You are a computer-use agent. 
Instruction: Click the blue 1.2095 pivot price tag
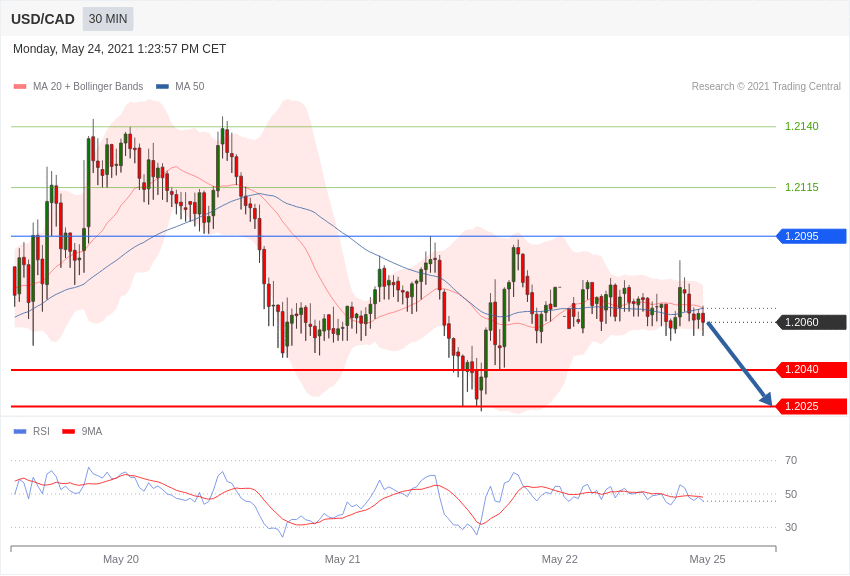pos(812,236)
